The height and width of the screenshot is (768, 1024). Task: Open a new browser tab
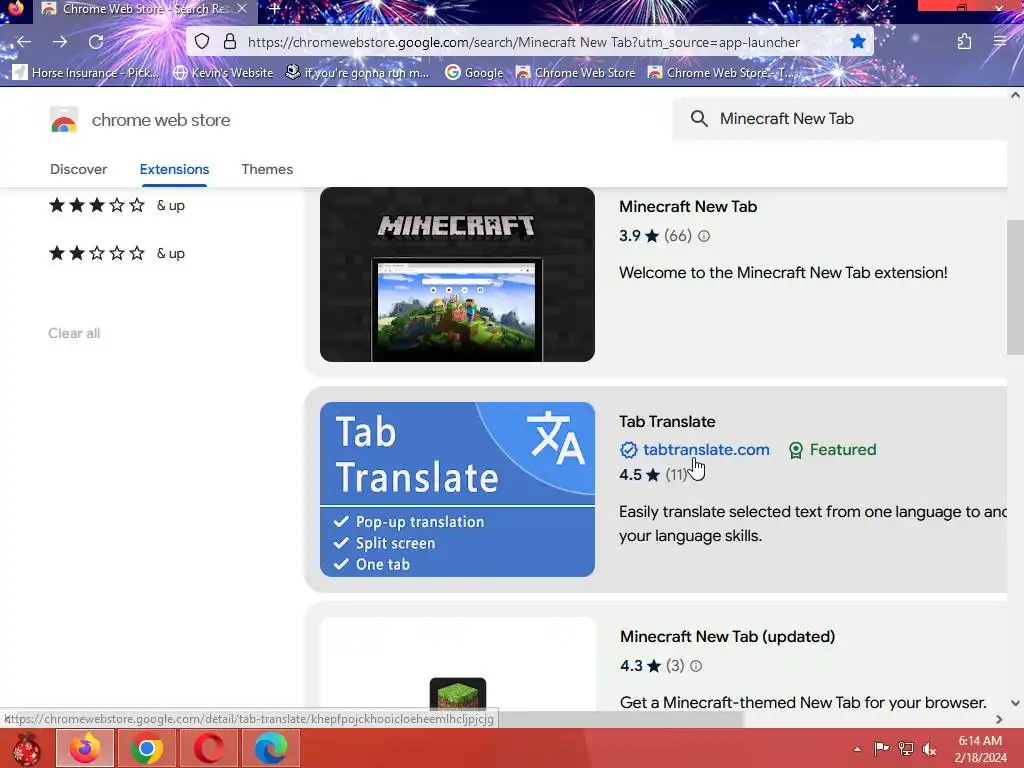(x=274, y=9)
